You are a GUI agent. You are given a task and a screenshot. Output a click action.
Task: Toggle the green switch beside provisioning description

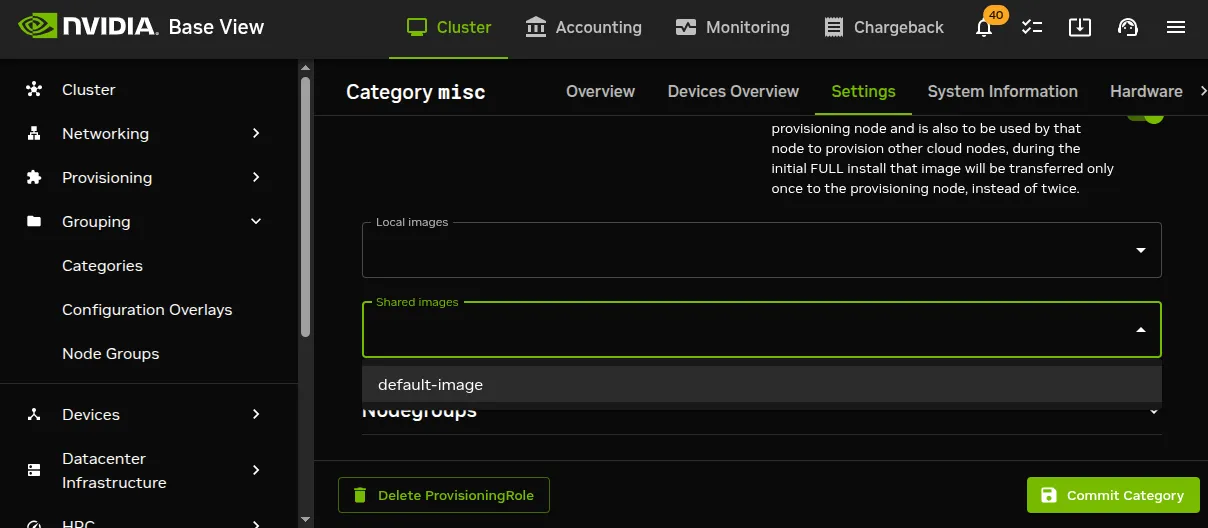1146,116
